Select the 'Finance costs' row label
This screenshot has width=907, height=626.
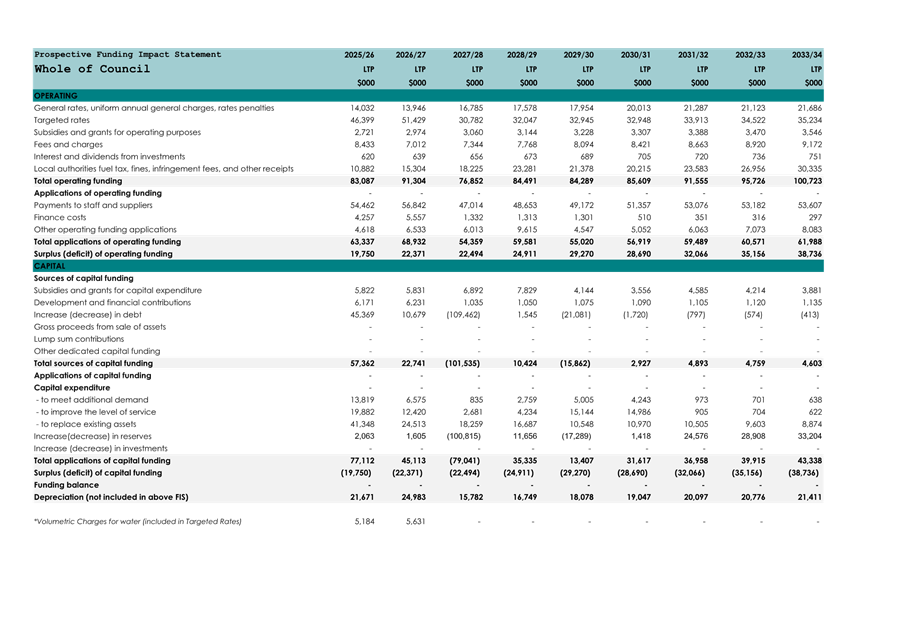(60, 218)
